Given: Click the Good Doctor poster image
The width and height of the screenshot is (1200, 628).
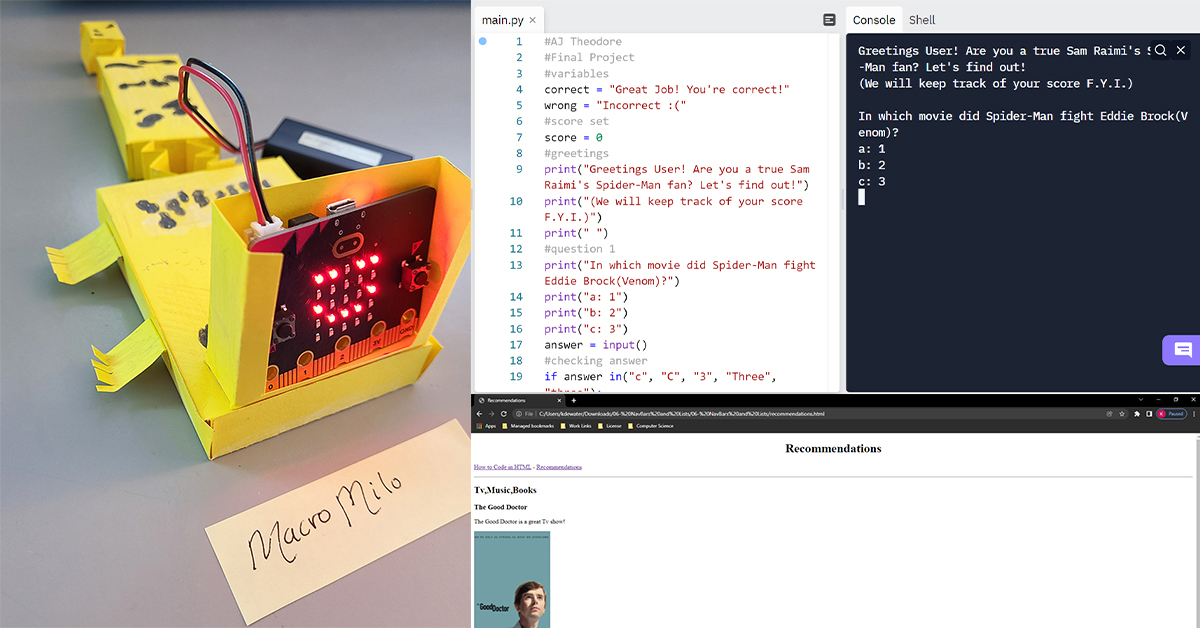Looking at the screenshot, I should pyautogui.click(x=512, y=580).
